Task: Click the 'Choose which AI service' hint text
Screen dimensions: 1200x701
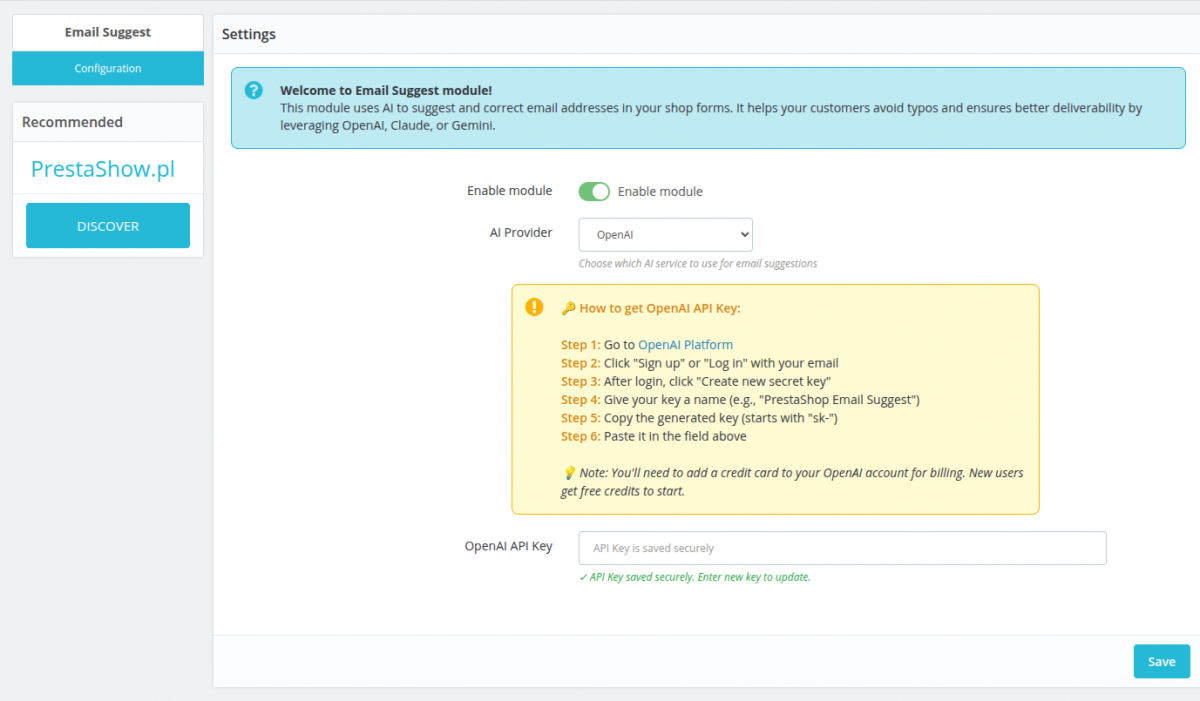Action: [x=698, y=264]
